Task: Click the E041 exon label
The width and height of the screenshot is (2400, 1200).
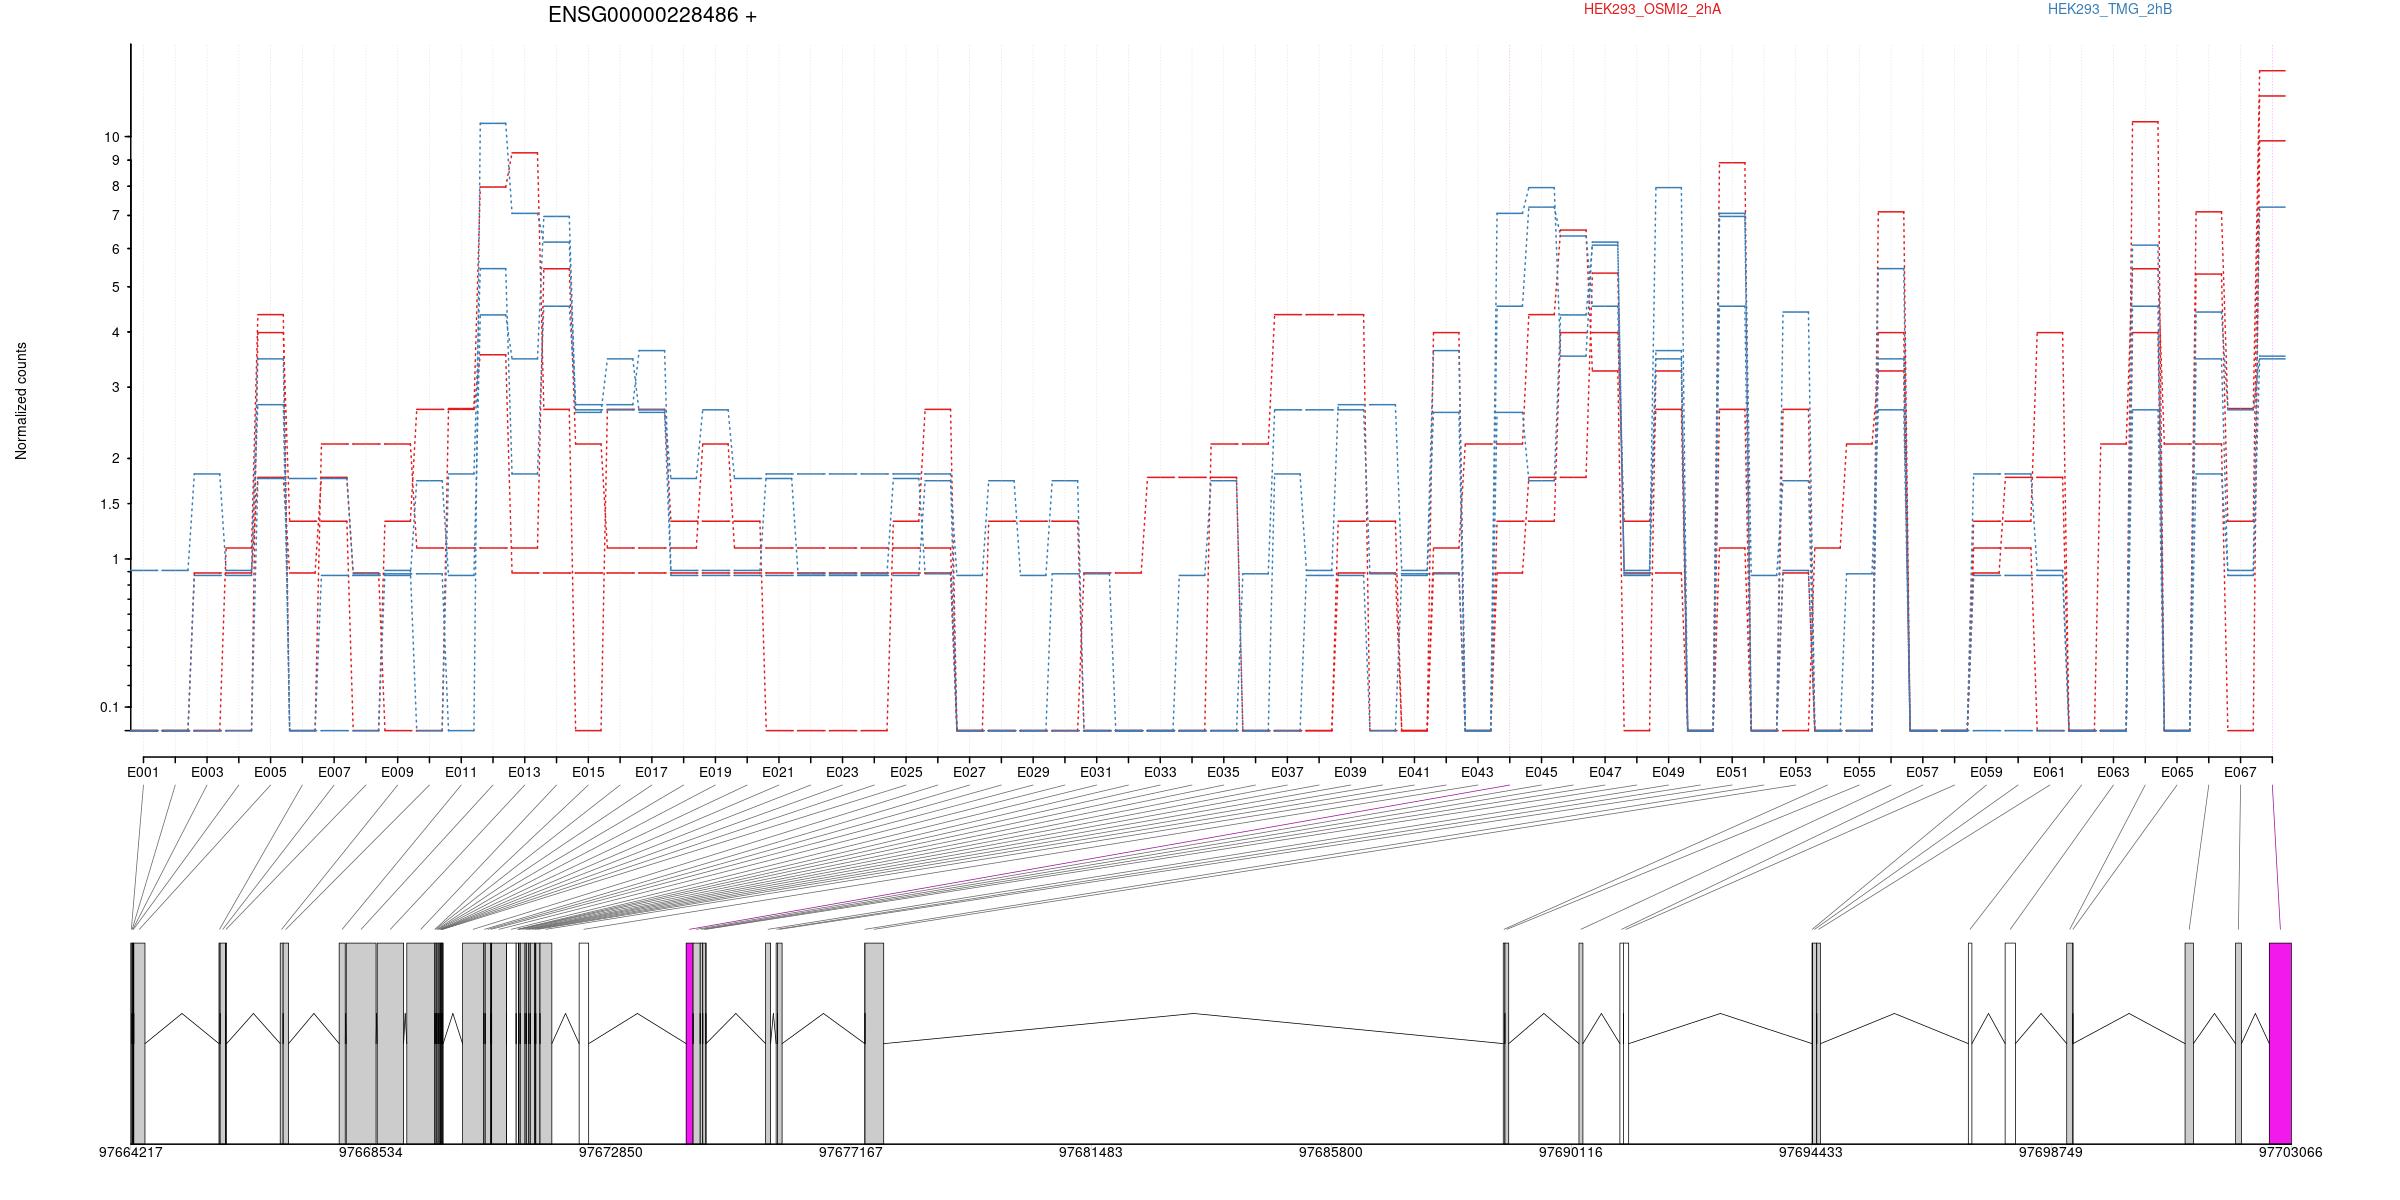Action: 1414,773
